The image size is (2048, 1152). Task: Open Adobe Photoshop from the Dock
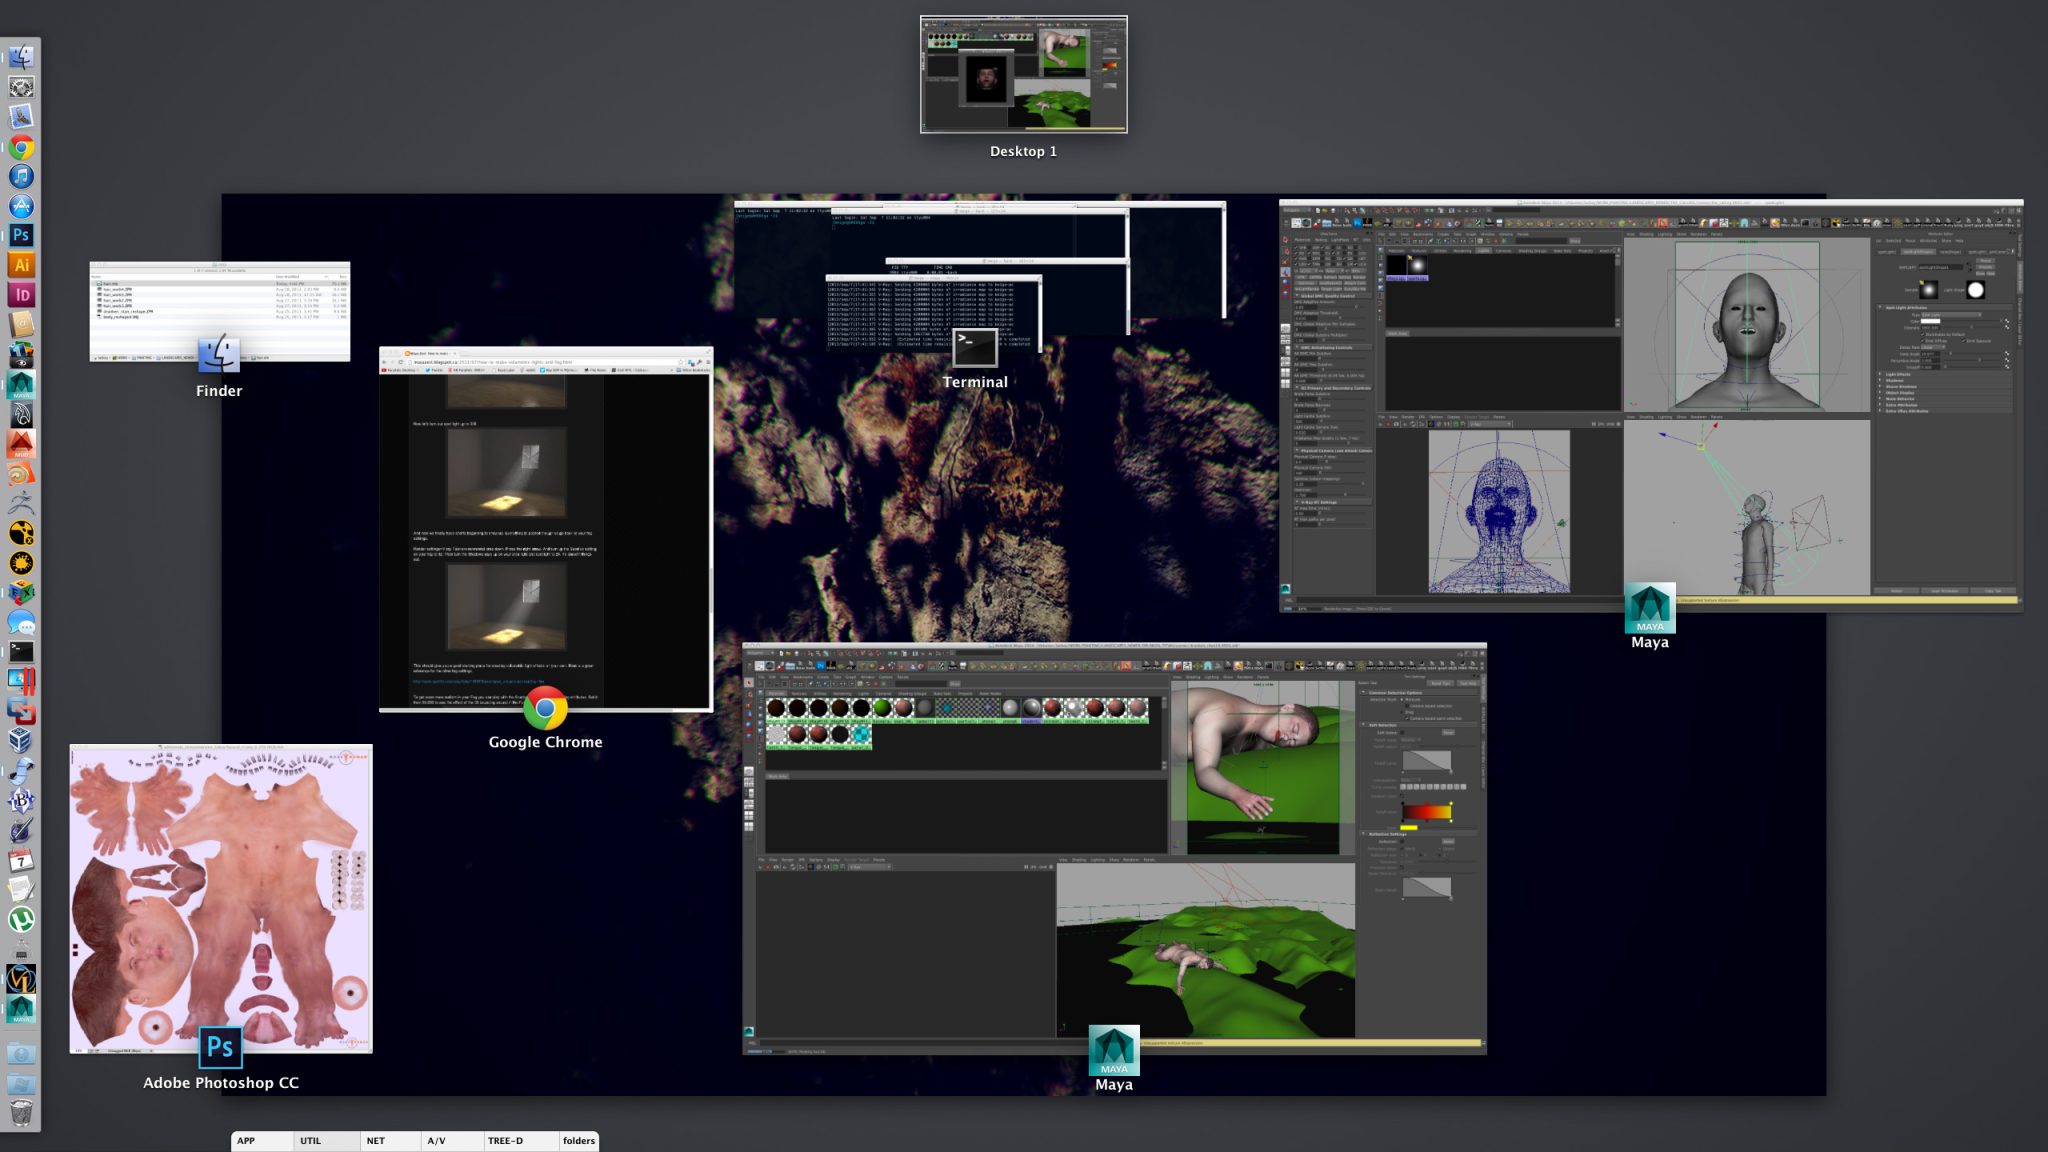pos(20,236)
